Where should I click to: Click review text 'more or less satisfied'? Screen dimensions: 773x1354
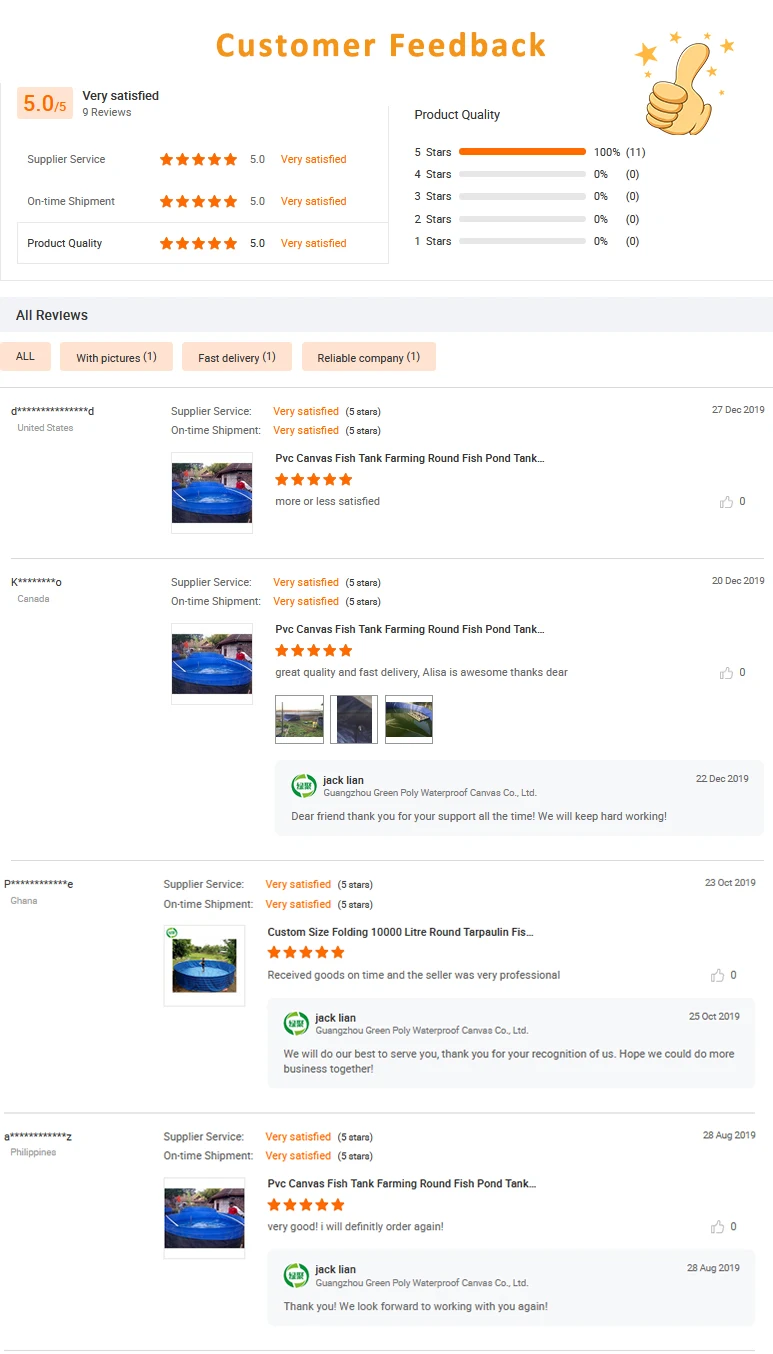(327, 501)
